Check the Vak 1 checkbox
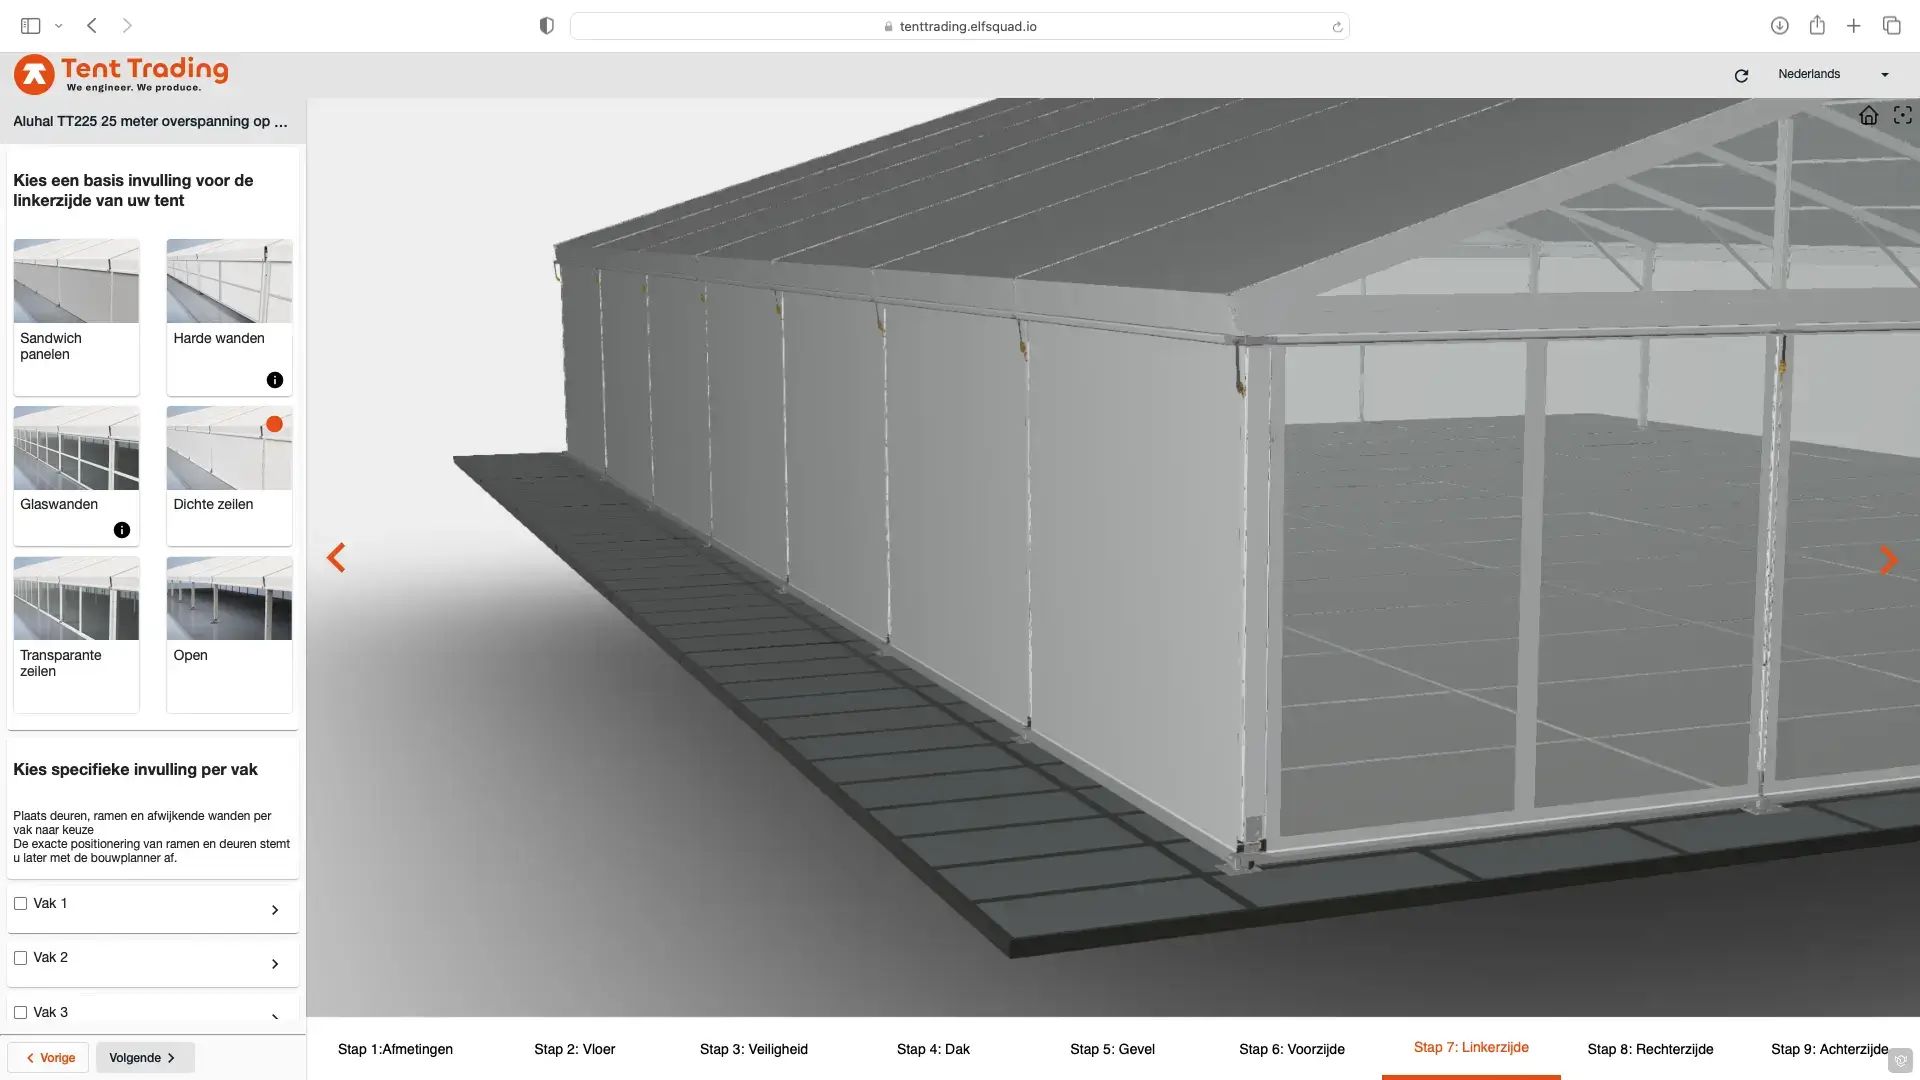Screen dimensions: 1920x1080 (20, 903)
